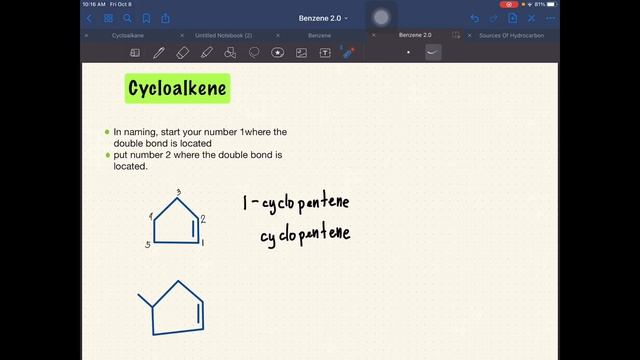The width and height of the screenshot is (640, 360).
Task: Select the Highlighter tool
Action: (x=207, y=53)
